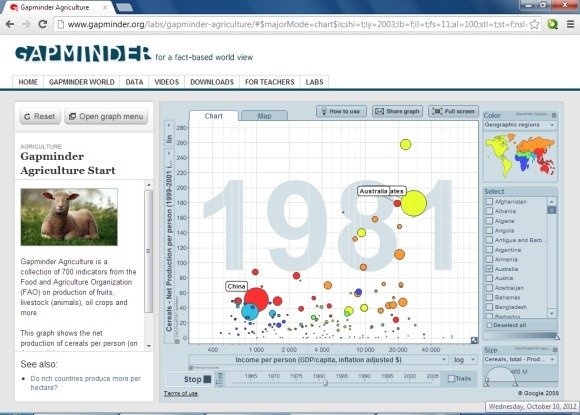Click the year timeline slider handle
This screenshot has height=415, width=580.
[325, 382]
